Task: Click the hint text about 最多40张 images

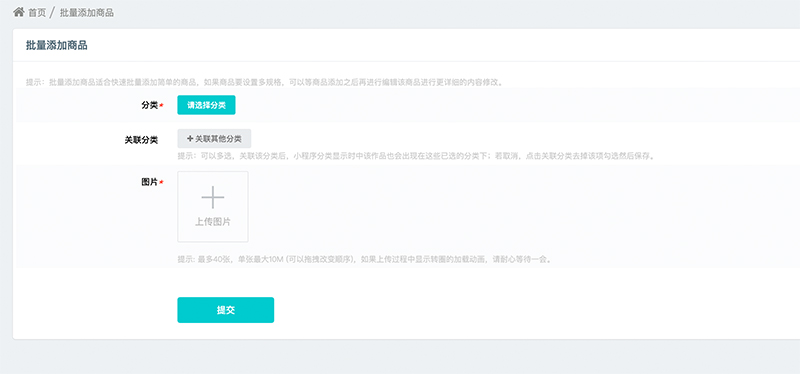Action: point(364,259)
